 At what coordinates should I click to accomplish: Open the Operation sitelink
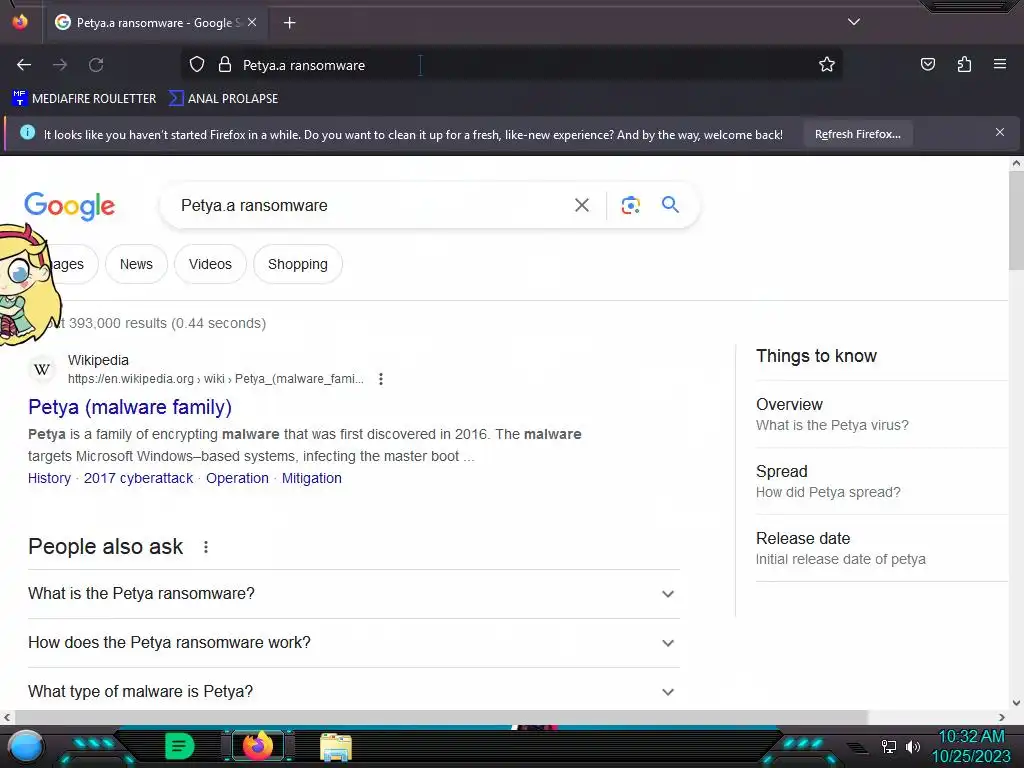tap(237, 478)
